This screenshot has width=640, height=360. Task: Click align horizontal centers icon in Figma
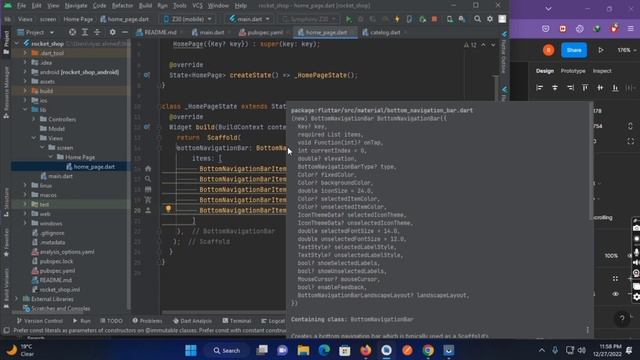(x=555, y=88)
